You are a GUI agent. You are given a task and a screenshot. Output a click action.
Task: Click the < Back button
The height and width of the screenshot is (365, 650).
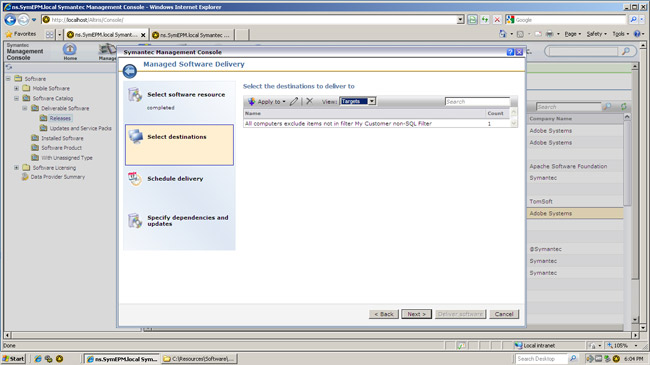384,314
